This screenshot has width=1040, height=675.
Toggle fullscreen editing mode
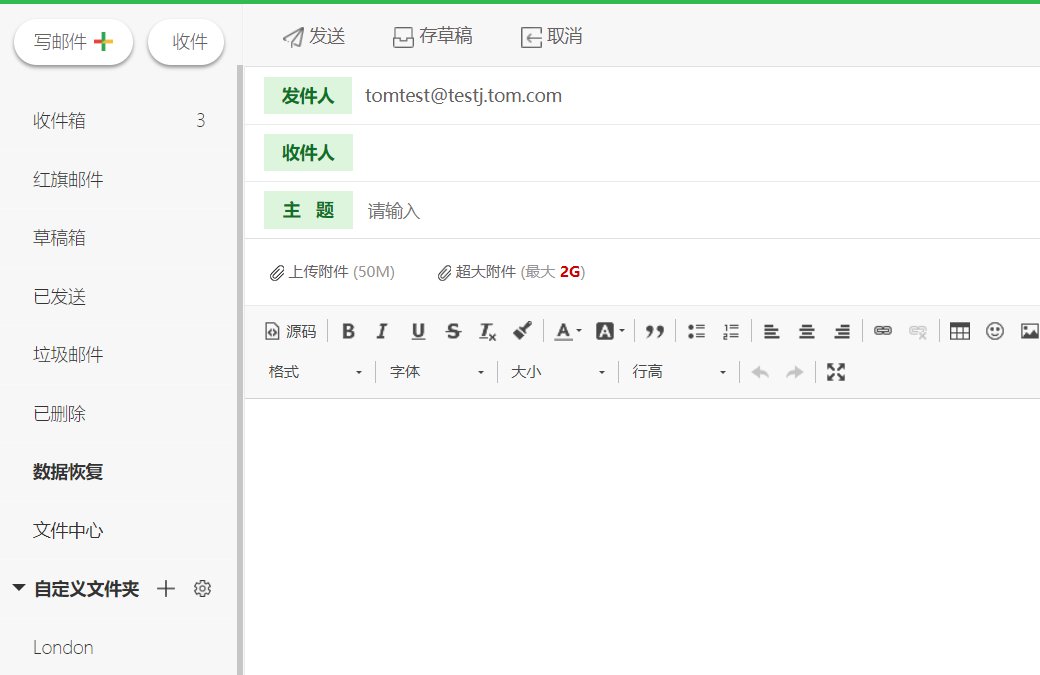pos(836,371)
